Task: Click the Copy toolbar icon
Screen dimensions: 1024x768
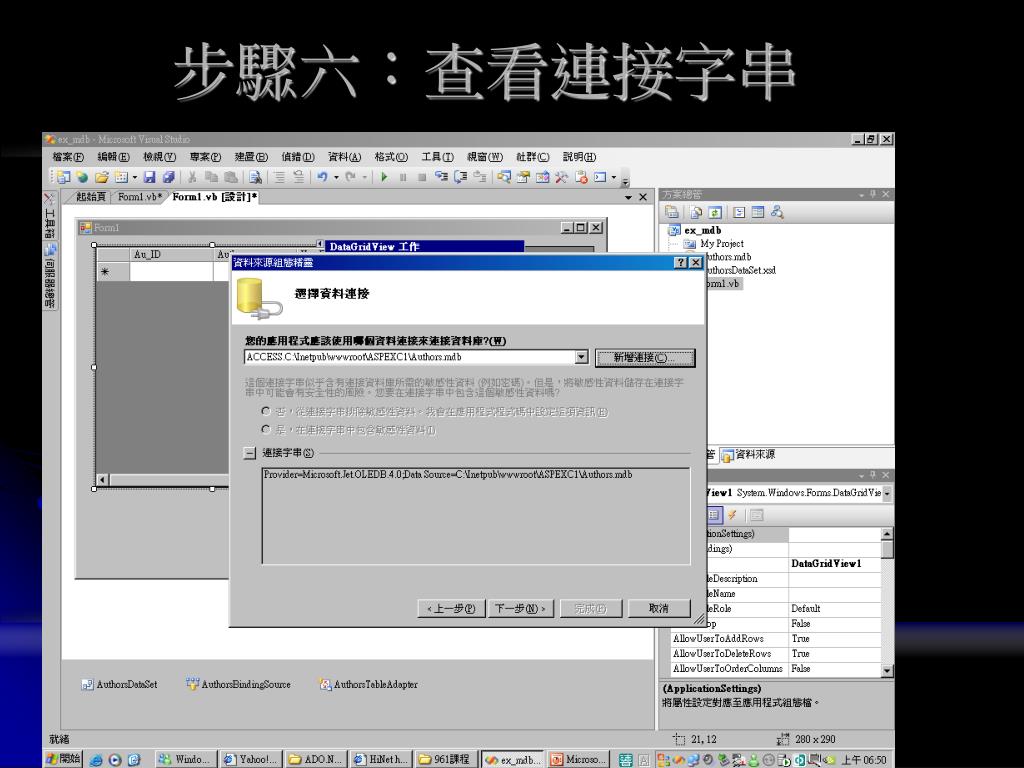Action: tap(212, 177)
